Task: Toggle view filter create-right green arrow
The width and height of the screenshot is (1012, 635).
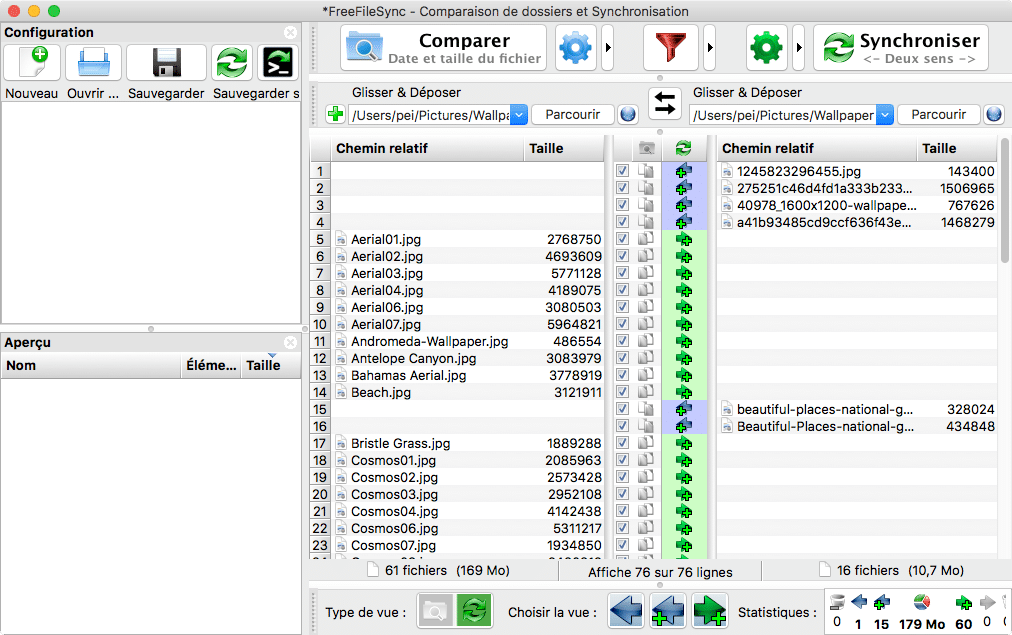Action: point(710,610)
